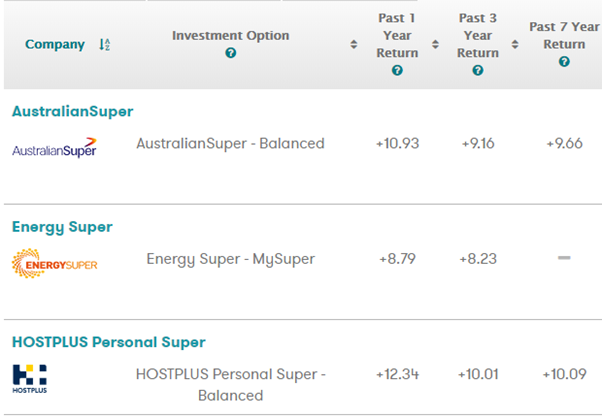Click the Energy Super sun logo

click(54, 263)
